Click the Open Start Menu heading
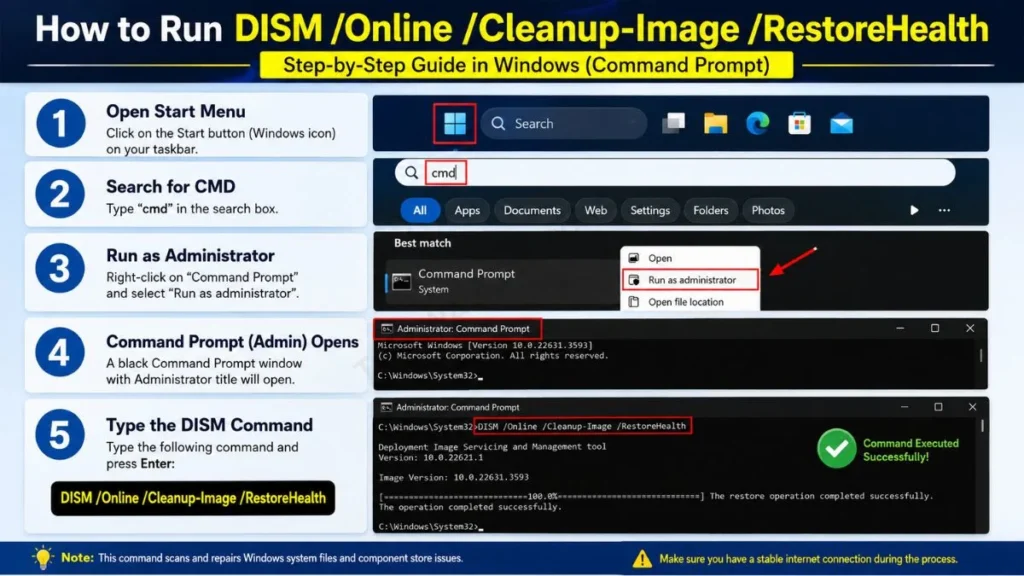Image resolution: width=1024 pixels, height=576 pixels. (x=176, y=111)
